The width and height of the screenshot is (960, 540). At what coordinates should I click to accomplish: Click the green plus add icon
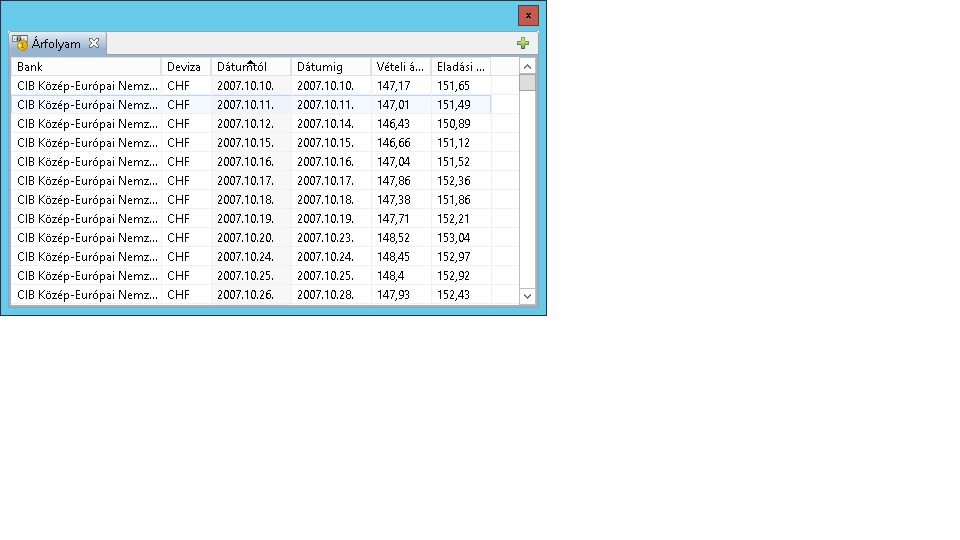coord(522,44)
